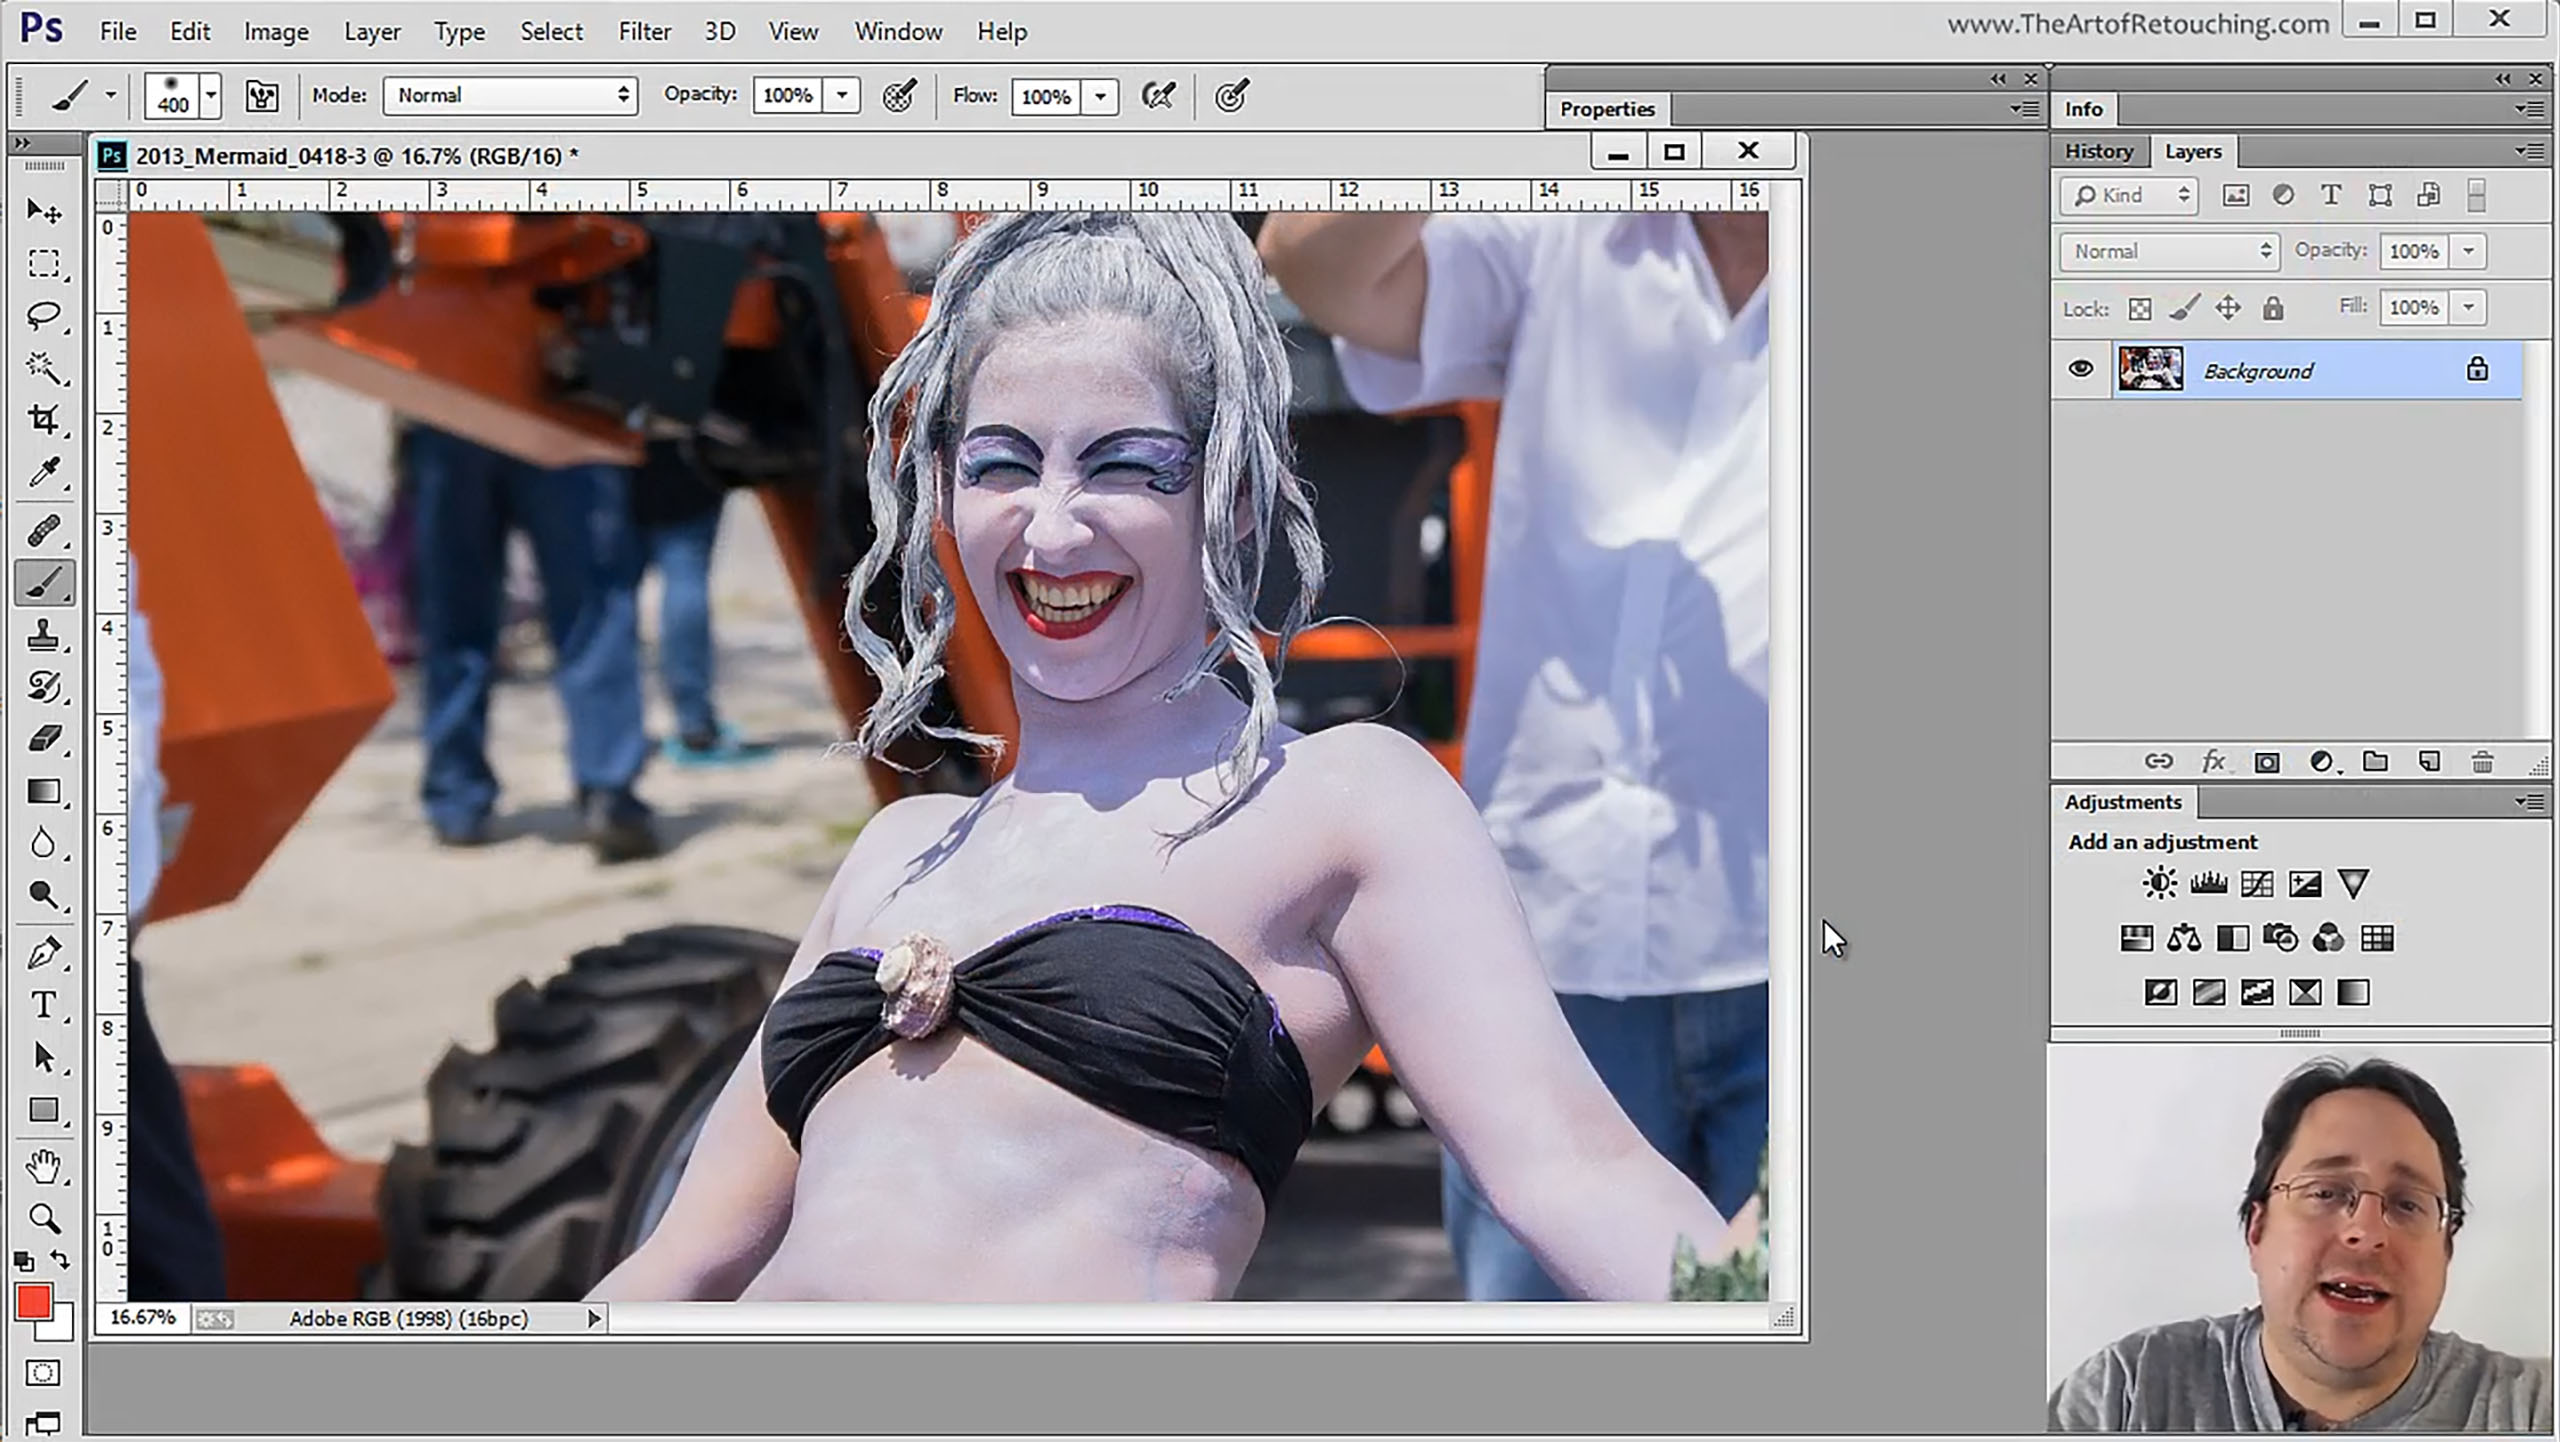Open the brush Mode dropdown
This screenshot has height=1442, width=2560.
tap(510, 96)
